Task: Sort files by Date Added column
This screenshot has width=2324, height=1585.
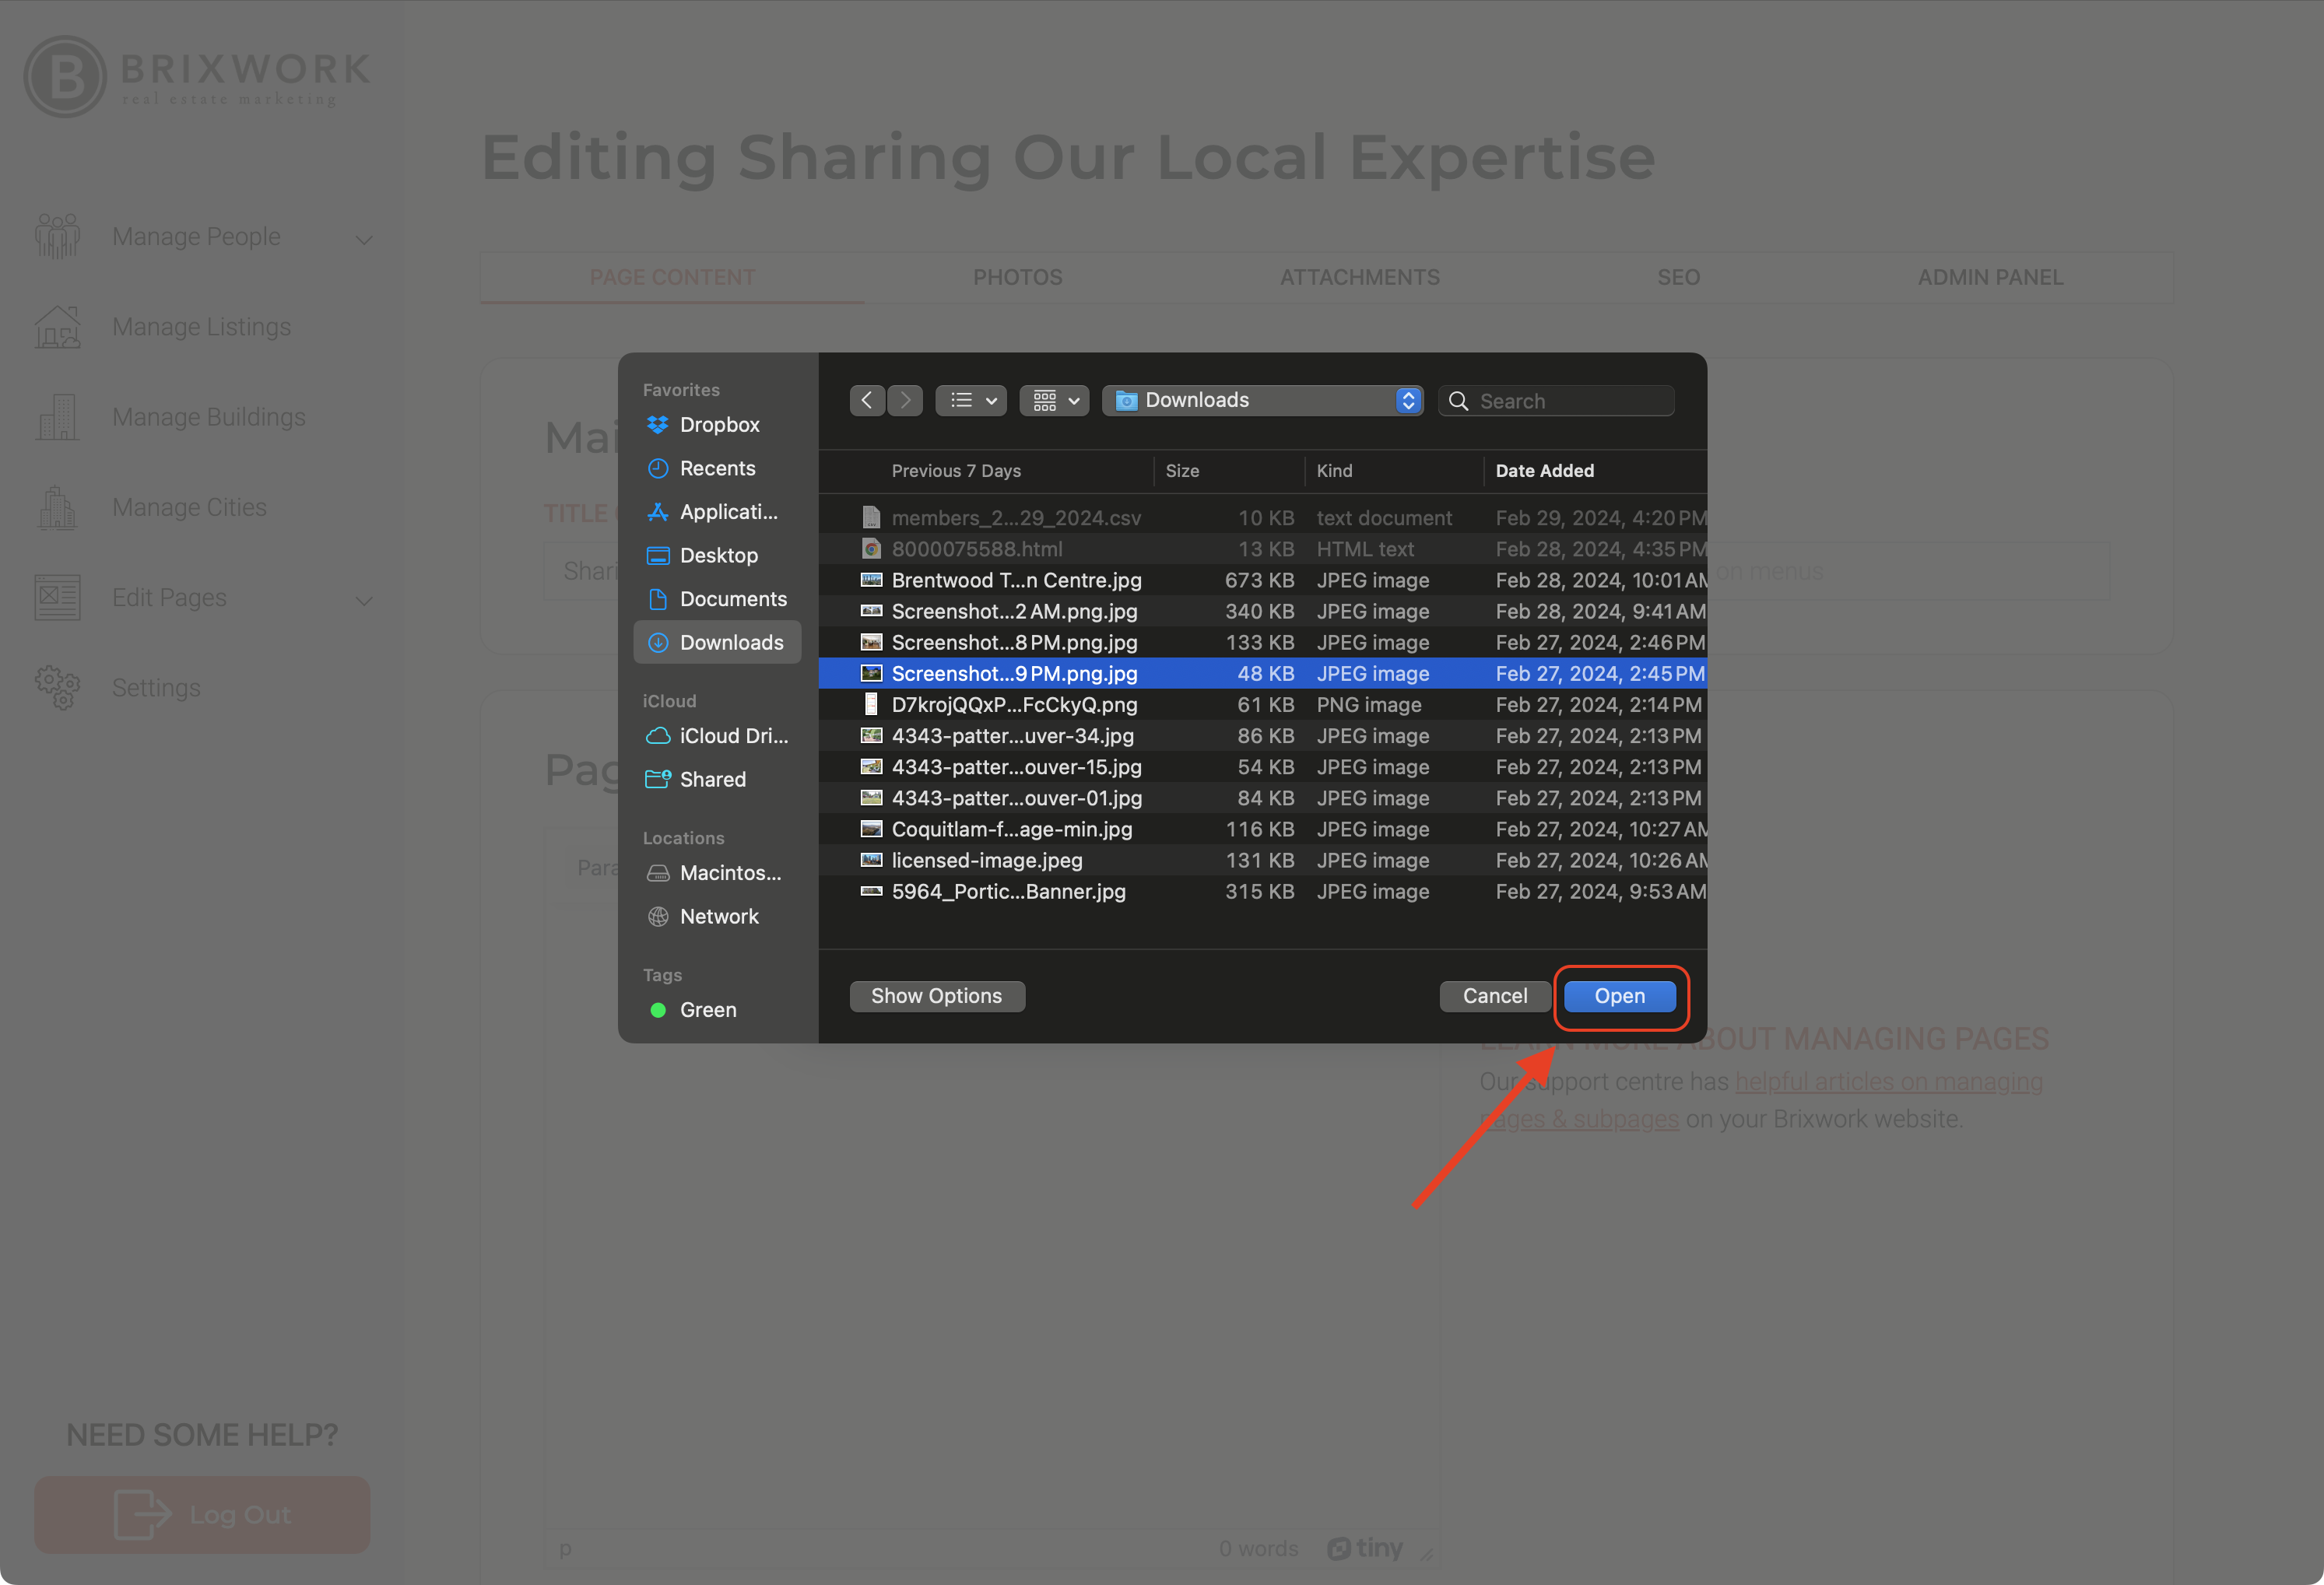Action: [1544, 470]
